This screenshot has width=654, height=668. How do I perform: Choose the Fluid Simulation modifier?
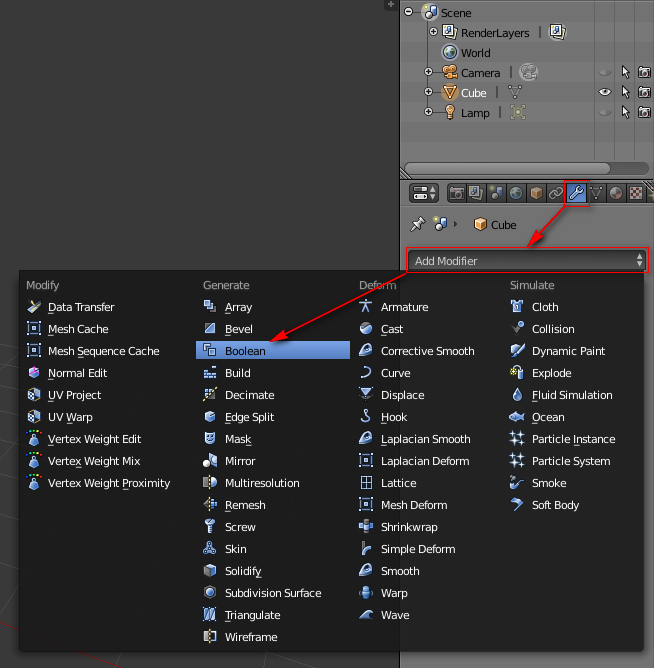tap(573, 395)
